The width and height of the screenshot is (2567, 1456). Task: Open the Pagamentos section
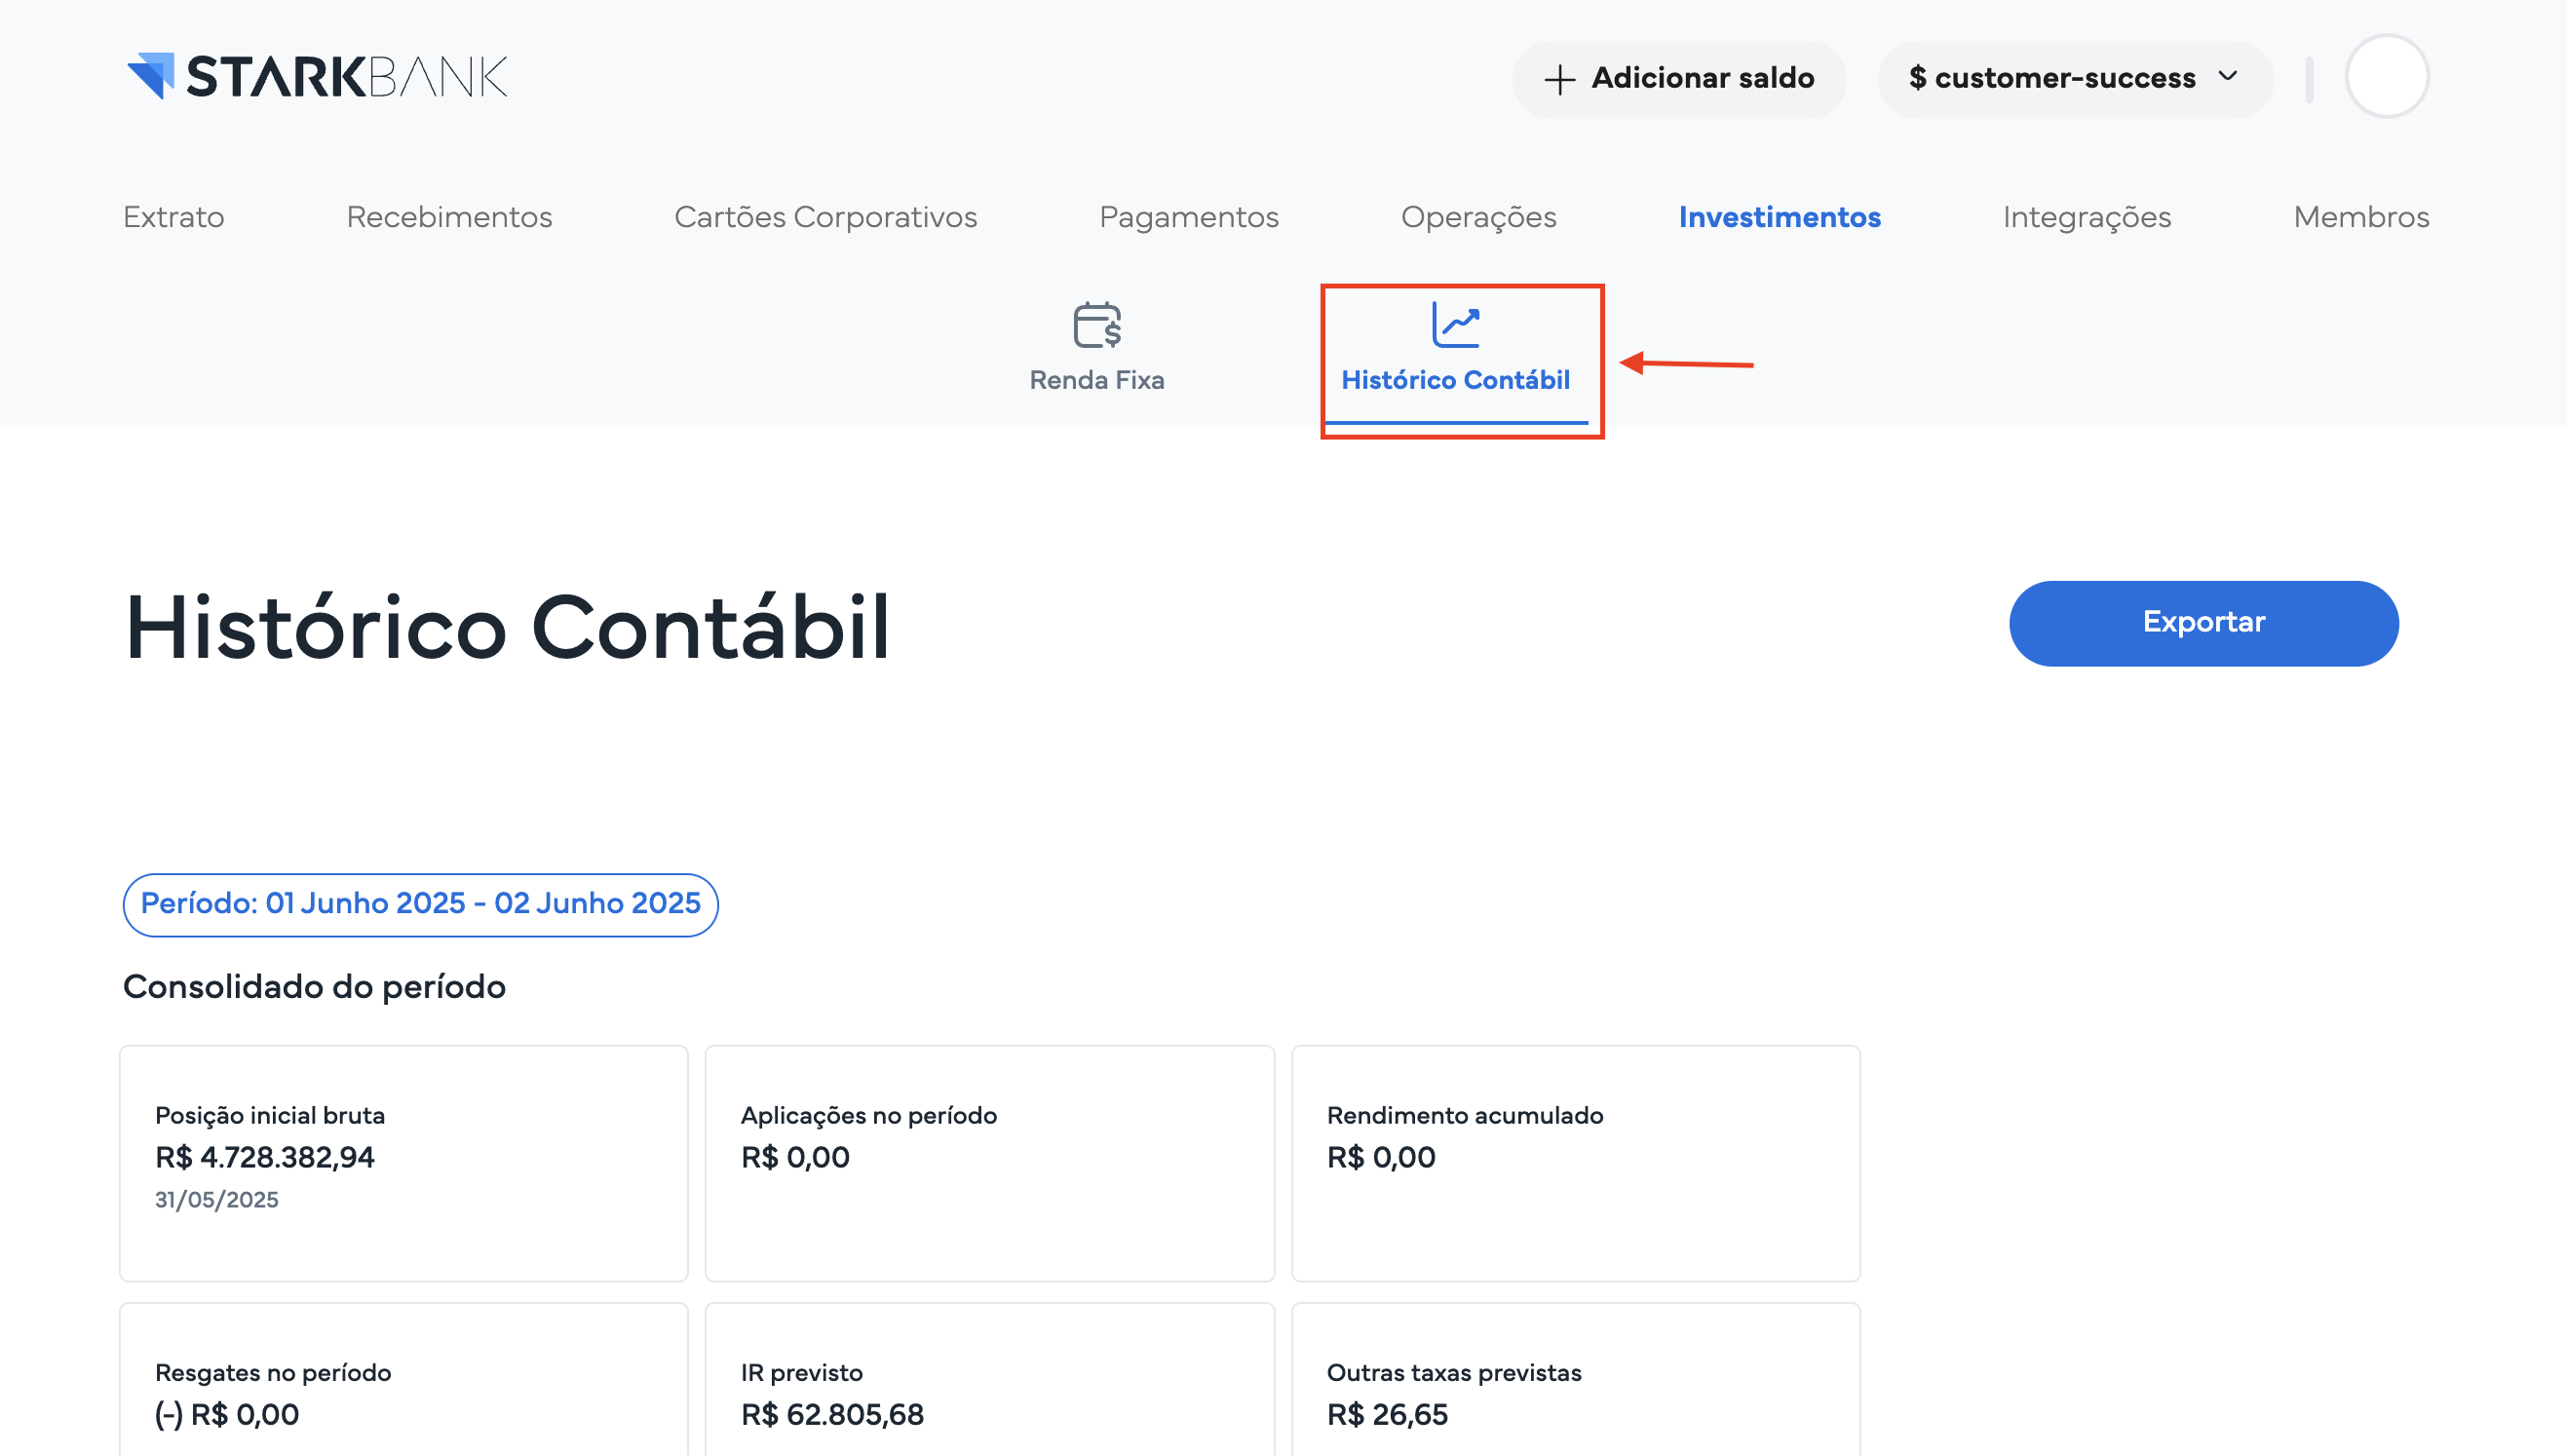coord(1189,217)
